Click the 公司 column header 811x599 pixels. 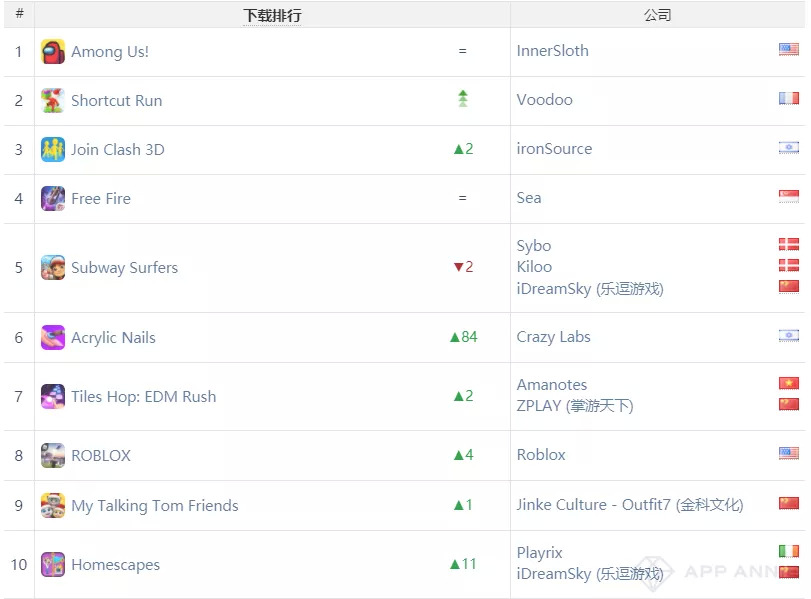coord(657,15)
